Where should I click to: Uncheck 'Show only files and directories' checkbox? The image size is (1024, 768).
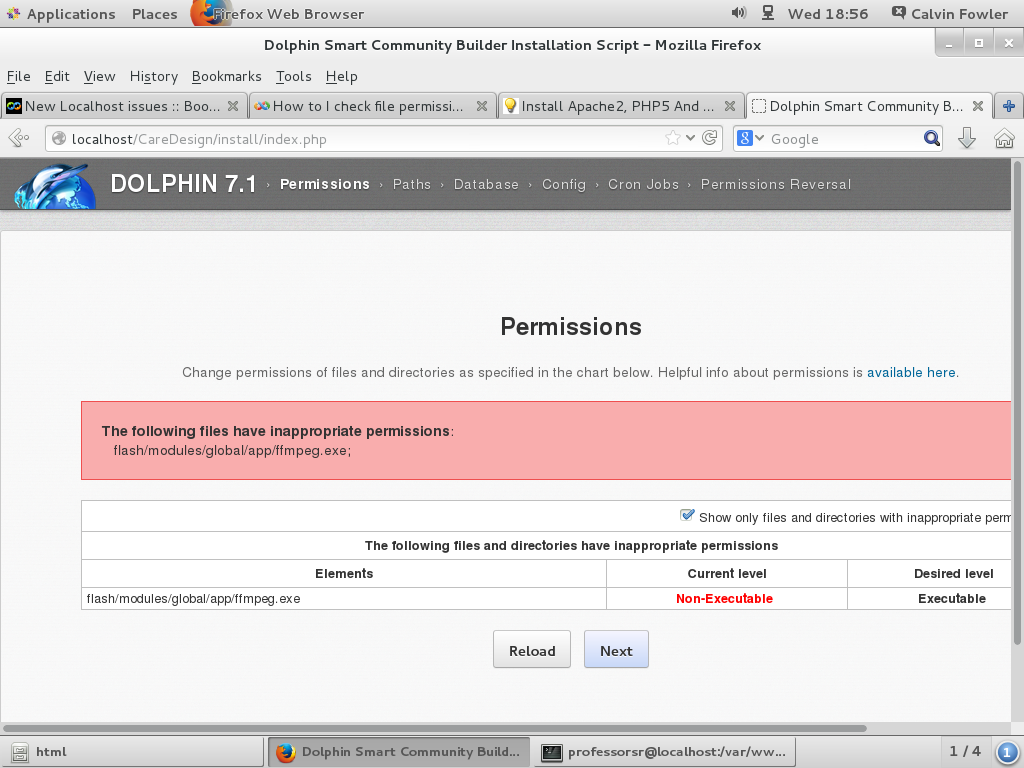pos(687,516)
